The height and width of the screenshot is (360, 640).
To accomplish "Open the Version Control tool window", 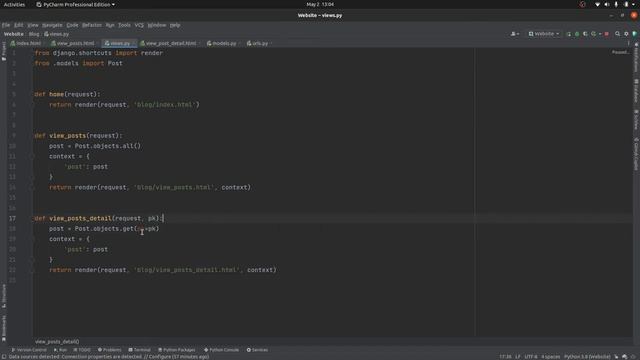I will tap(29, 350).
